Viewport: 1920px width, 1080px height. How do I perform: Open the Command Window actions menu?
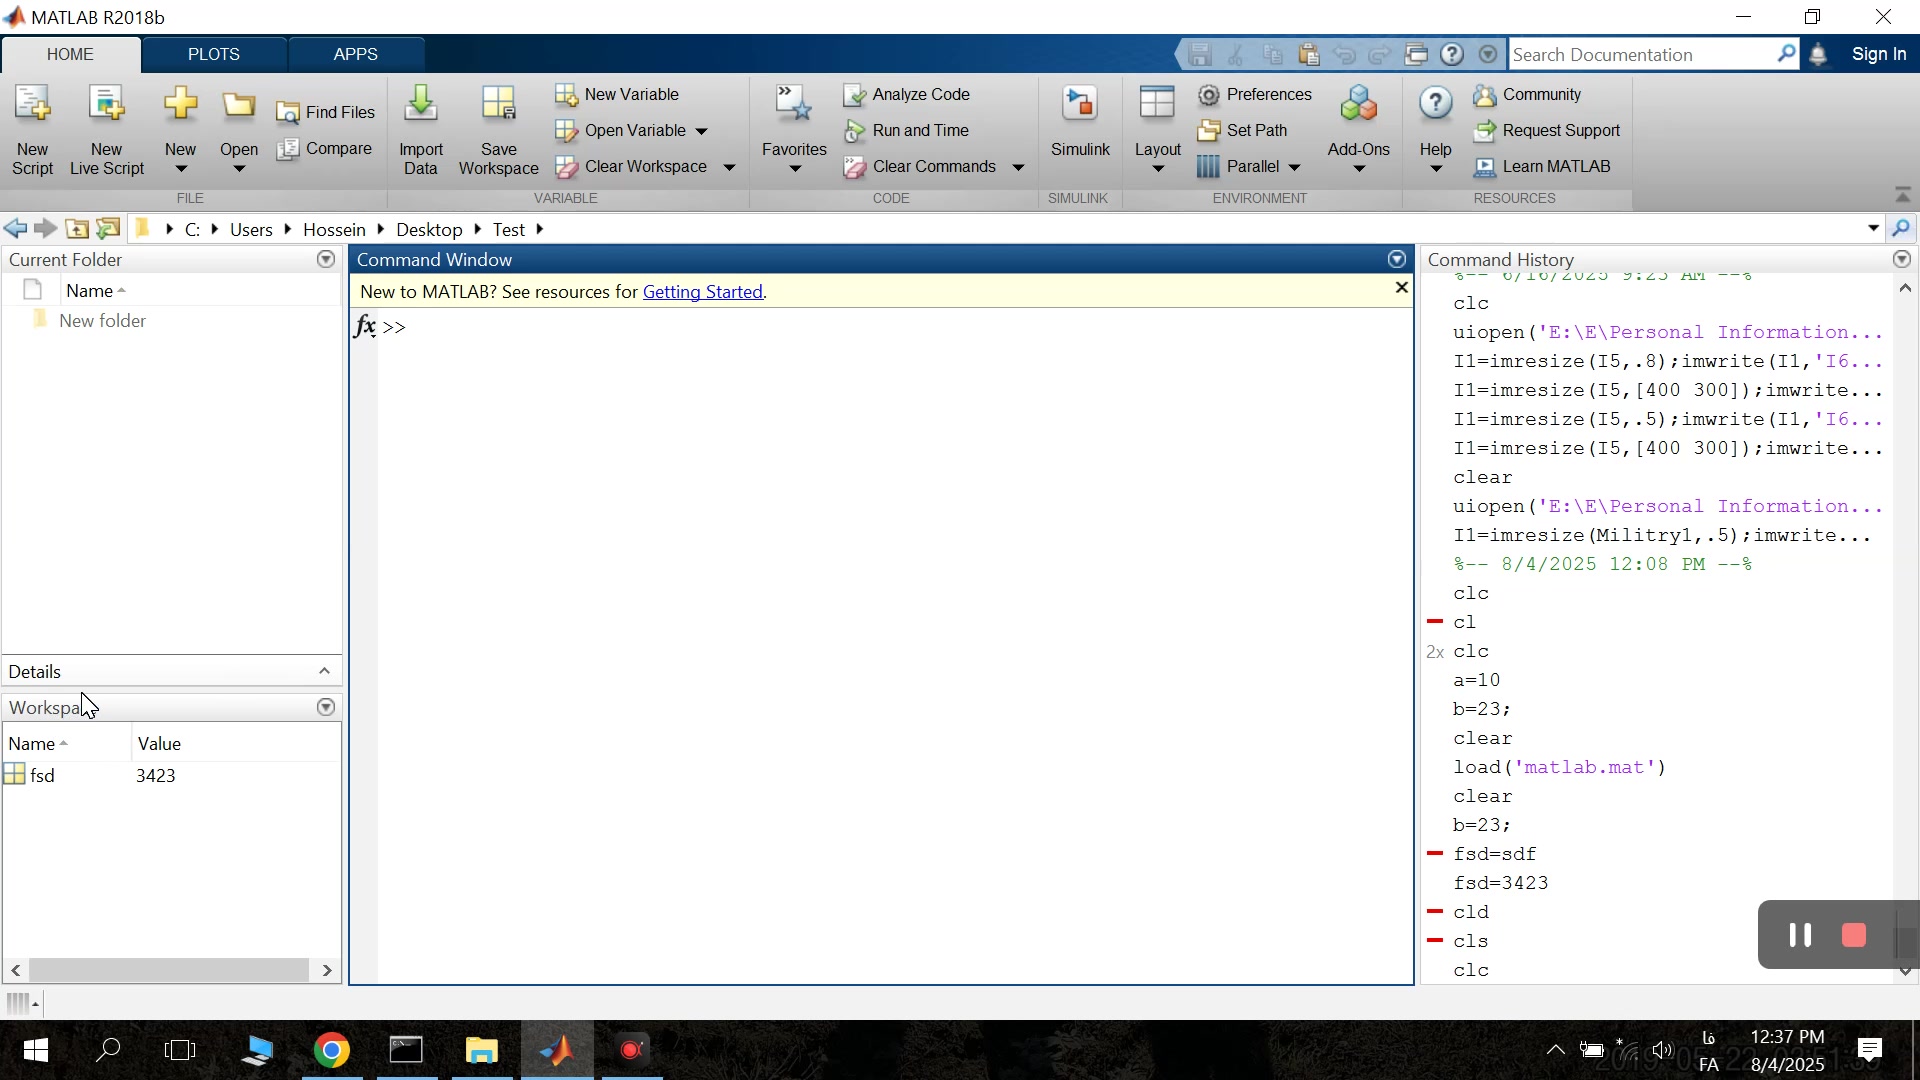coord(1397,260)
